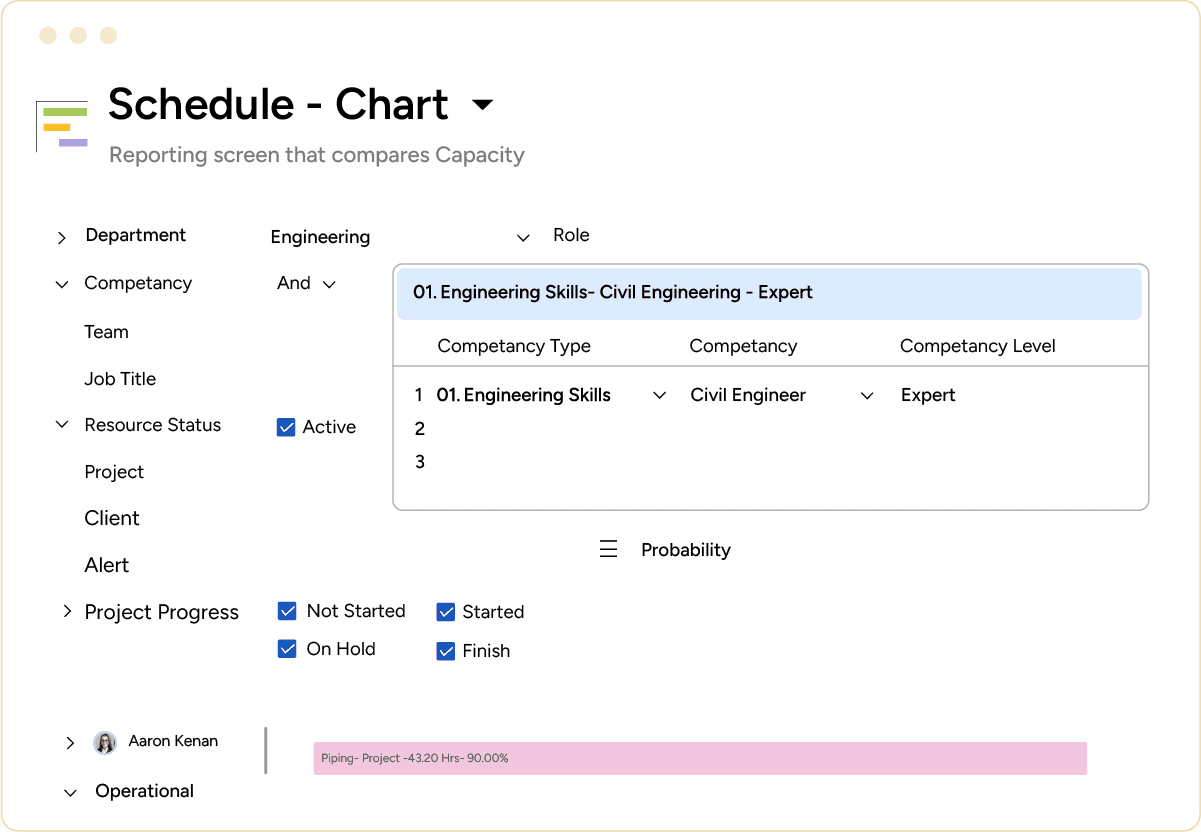Expand the Department filter section
Viewport: 1201px width, 832px height.
click(61, 237)
